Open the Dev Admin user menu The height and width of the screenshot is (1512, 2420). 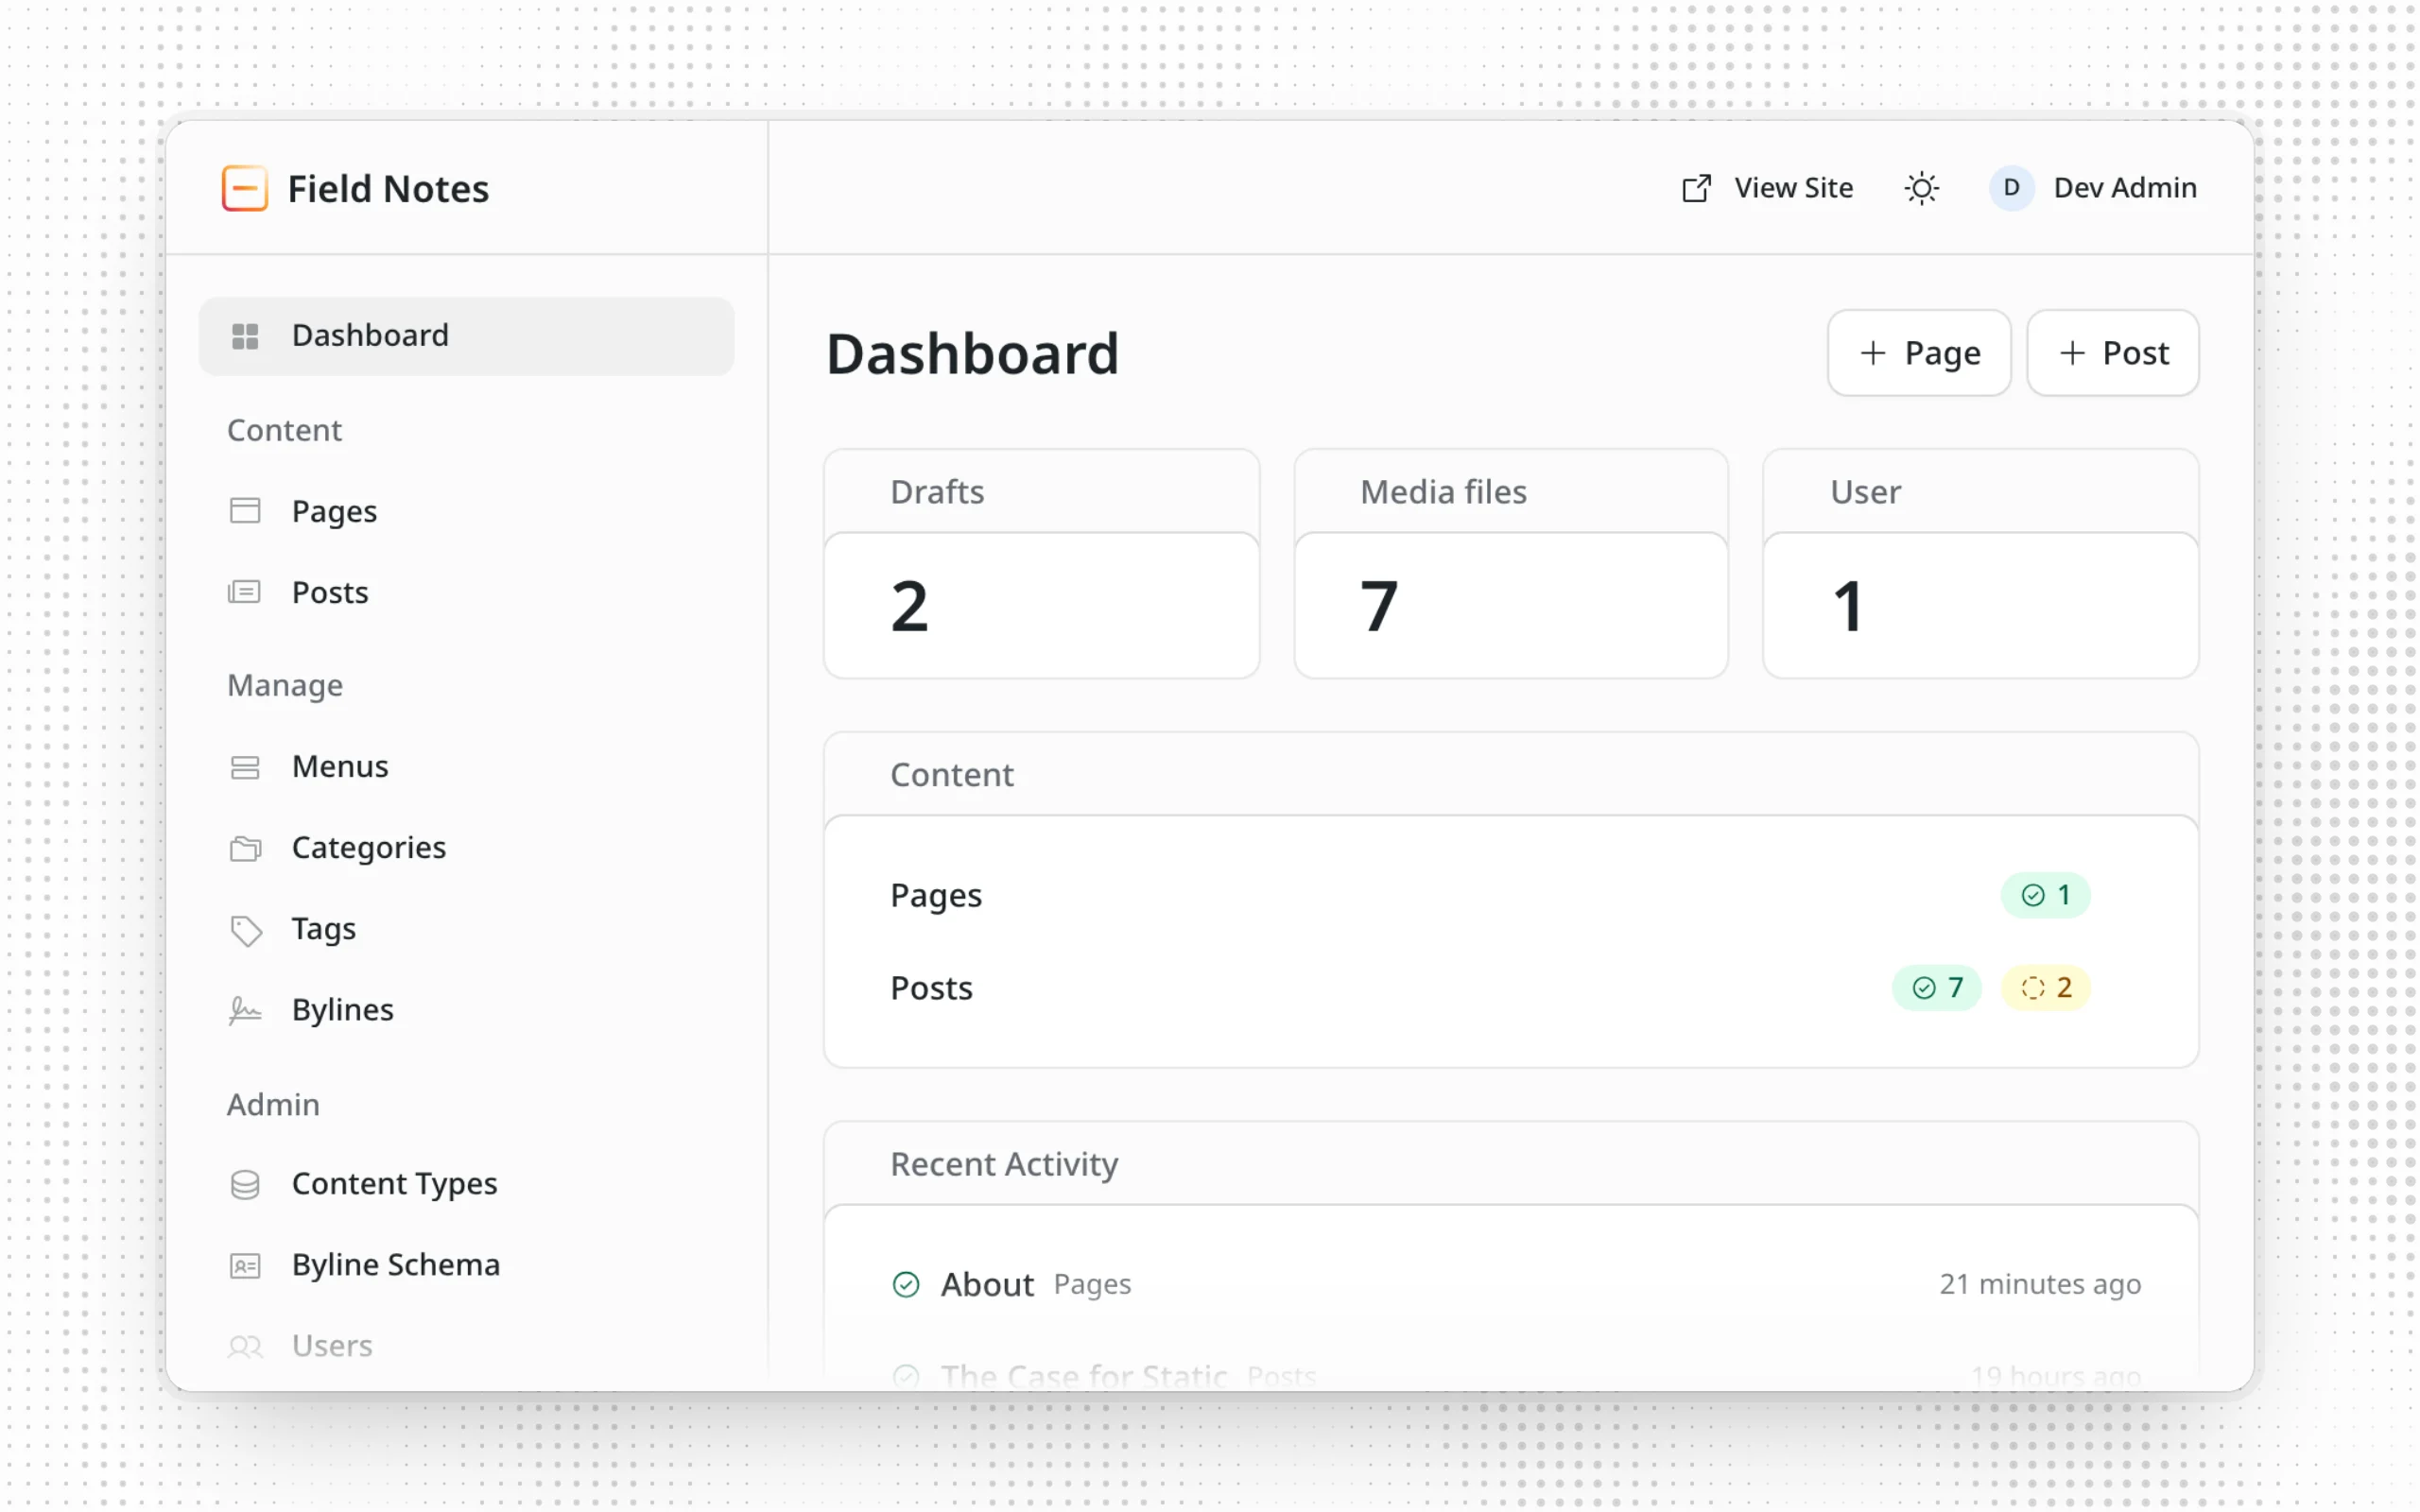click(2093, 188)
